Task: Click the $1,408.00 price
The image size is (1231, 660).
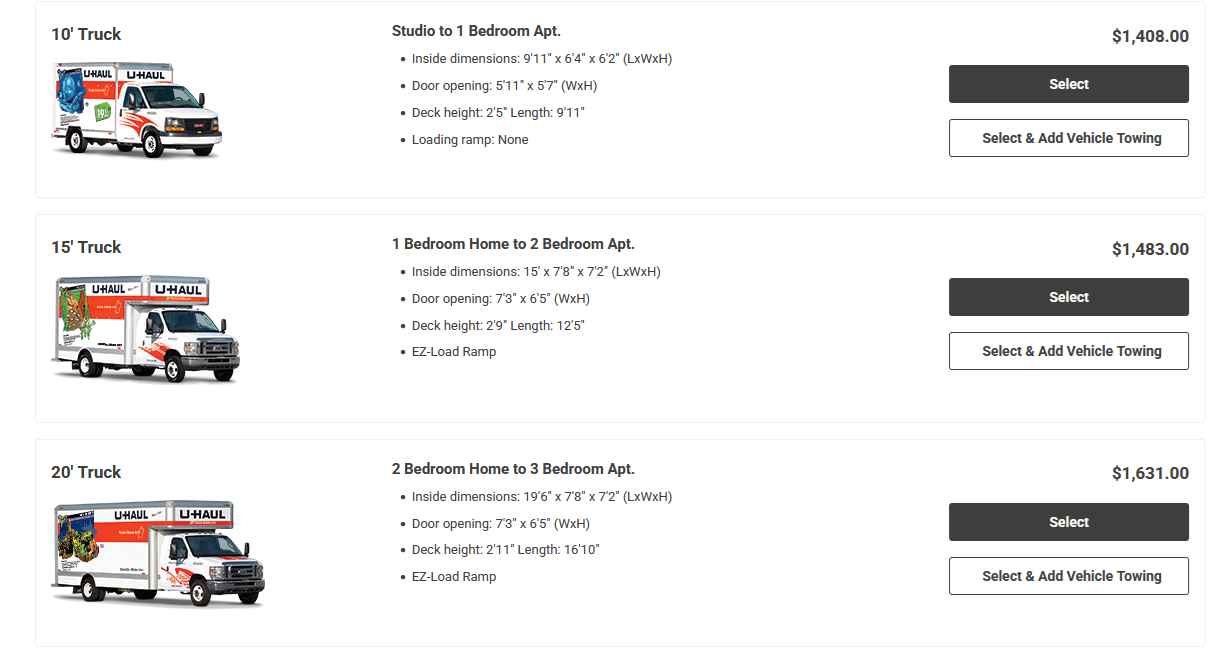Action: pos(1150,37)
